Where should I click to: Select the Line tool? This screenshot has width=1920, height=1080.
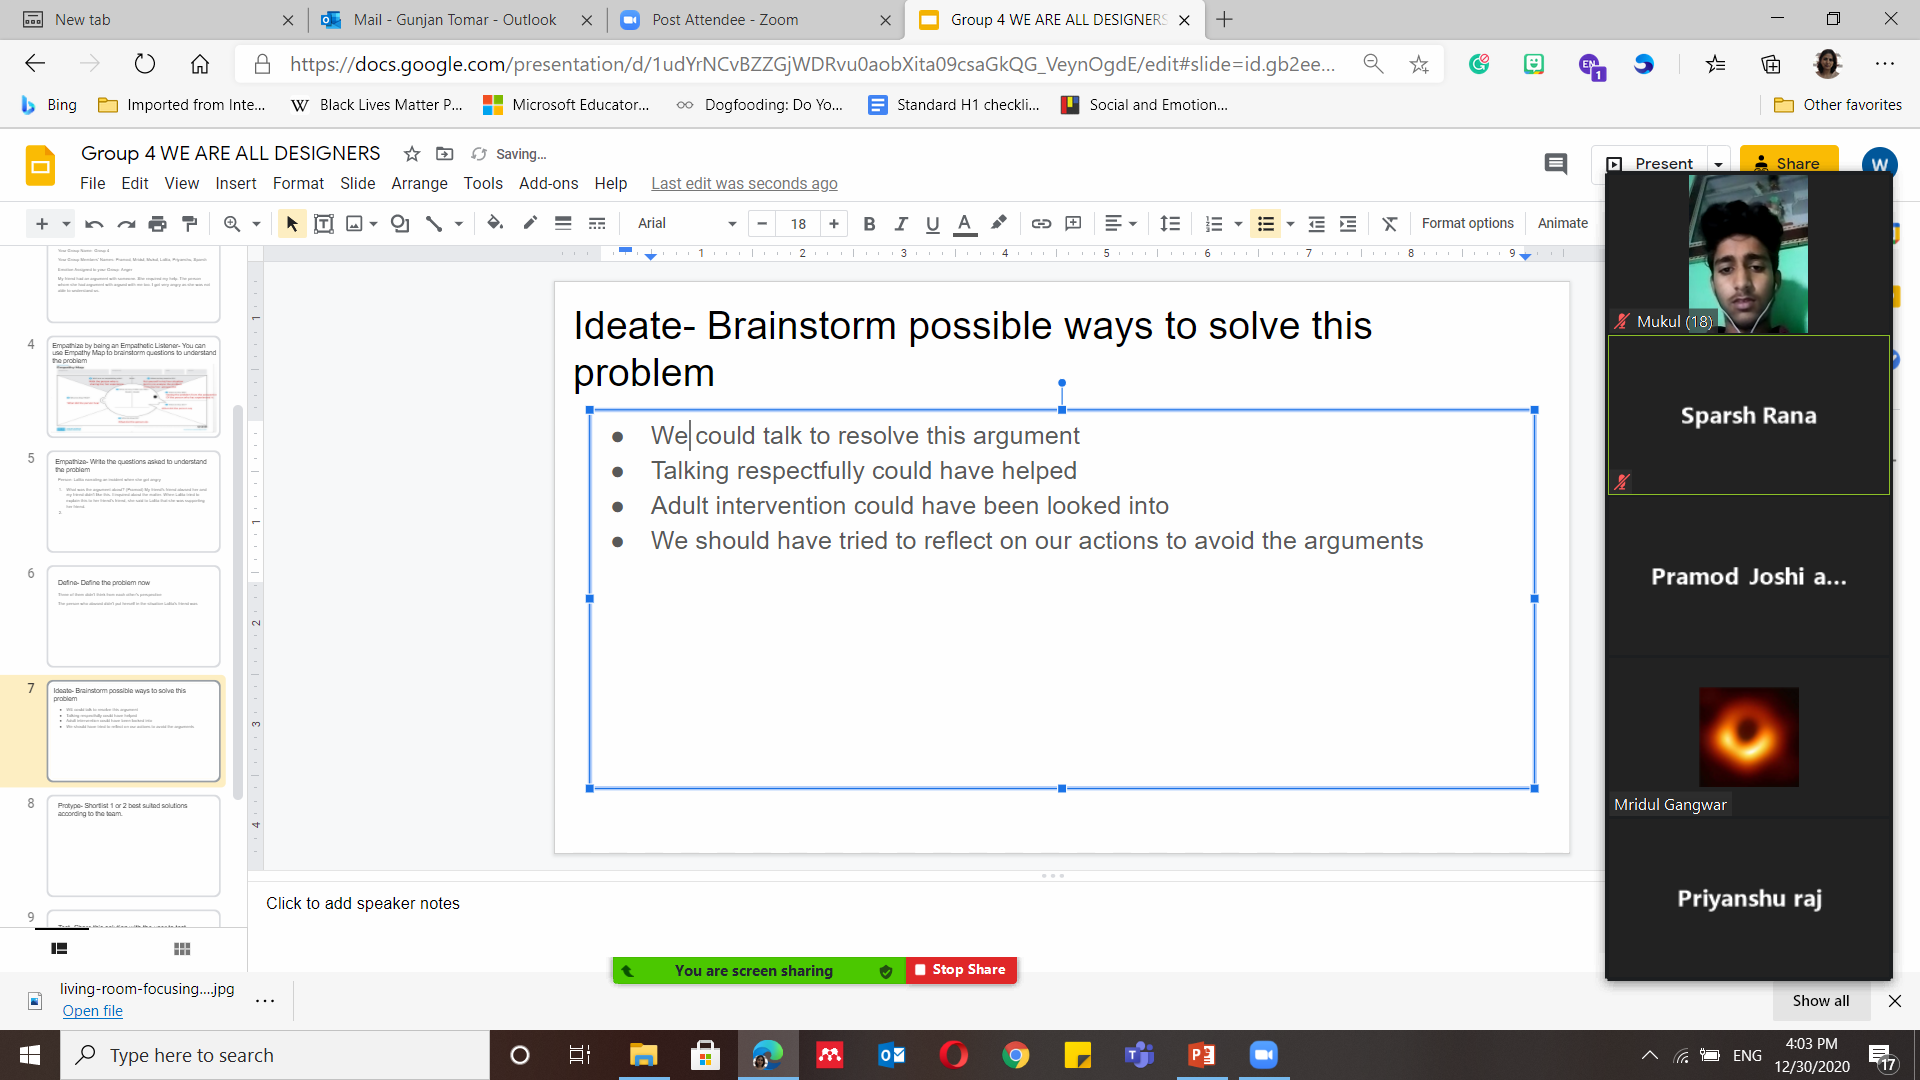[x=433, y=224]
